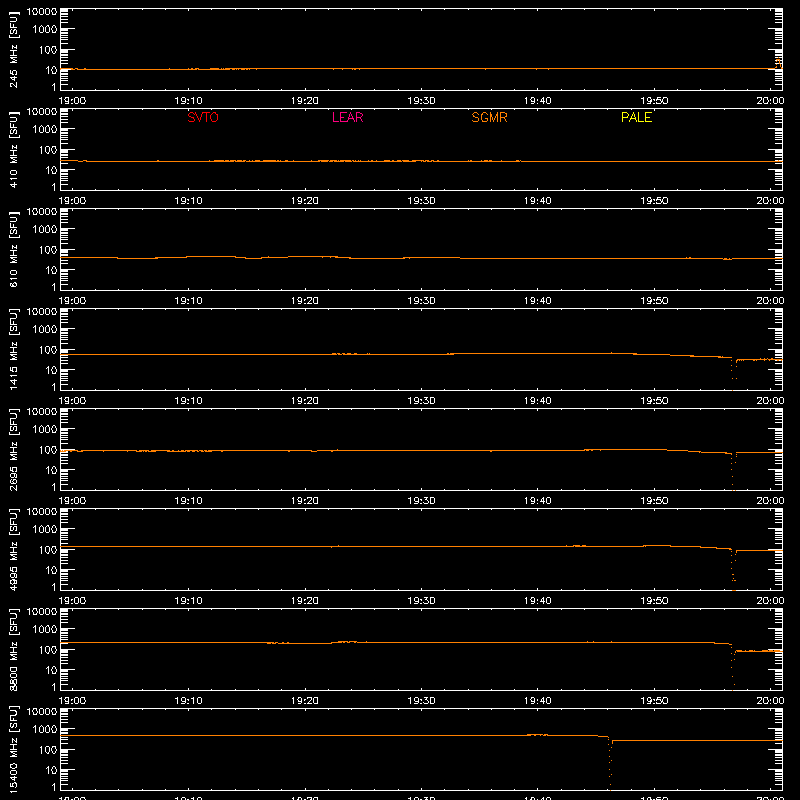Click 20:00 label under the 610 MHz panel
The width and height of the screenshot is (800, 800).
point(770,301)
